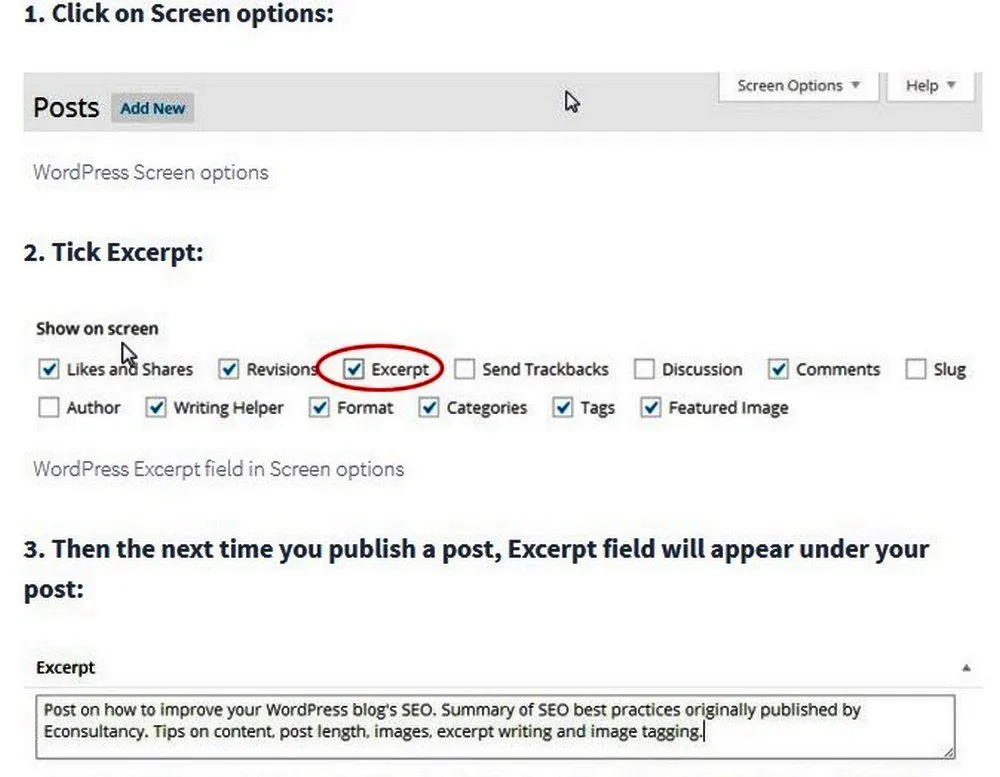This screenshot has width=1000, height=777.
Task: Click 'WordPress Excerpt field in Screen options' caption
Action: pyautogui.click(x=219, y=470)
